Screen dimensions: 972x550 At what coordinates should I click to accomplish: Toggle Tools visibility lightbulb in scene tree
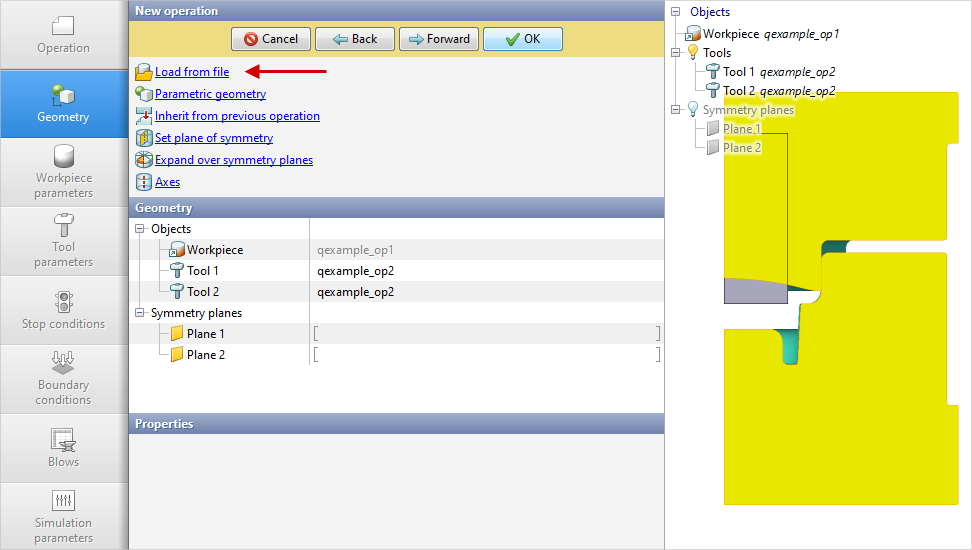pyautogui.click(x=692, y=53)
